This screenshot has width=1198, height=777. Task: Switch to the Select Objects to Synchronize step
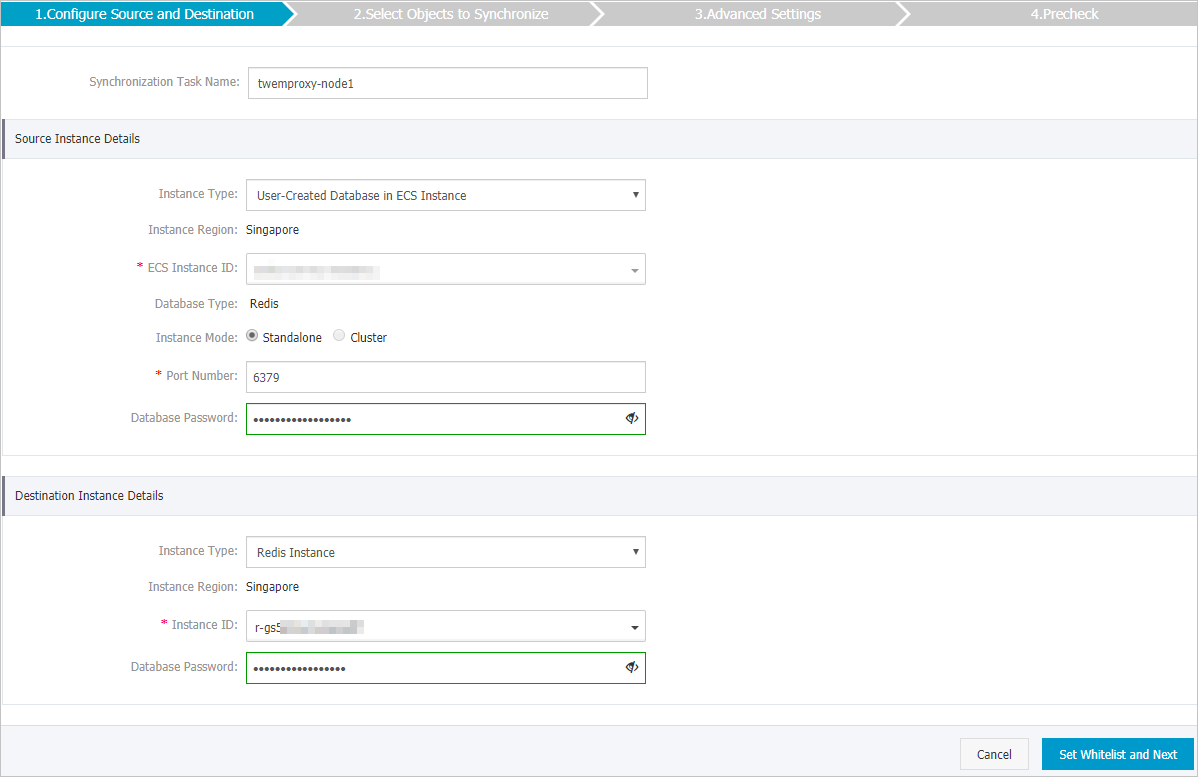(x=451, y=14)
